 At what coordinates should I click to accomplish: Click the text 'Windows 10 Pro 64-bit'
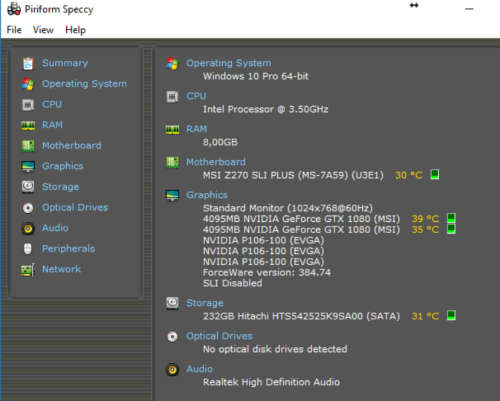[256, 76]
